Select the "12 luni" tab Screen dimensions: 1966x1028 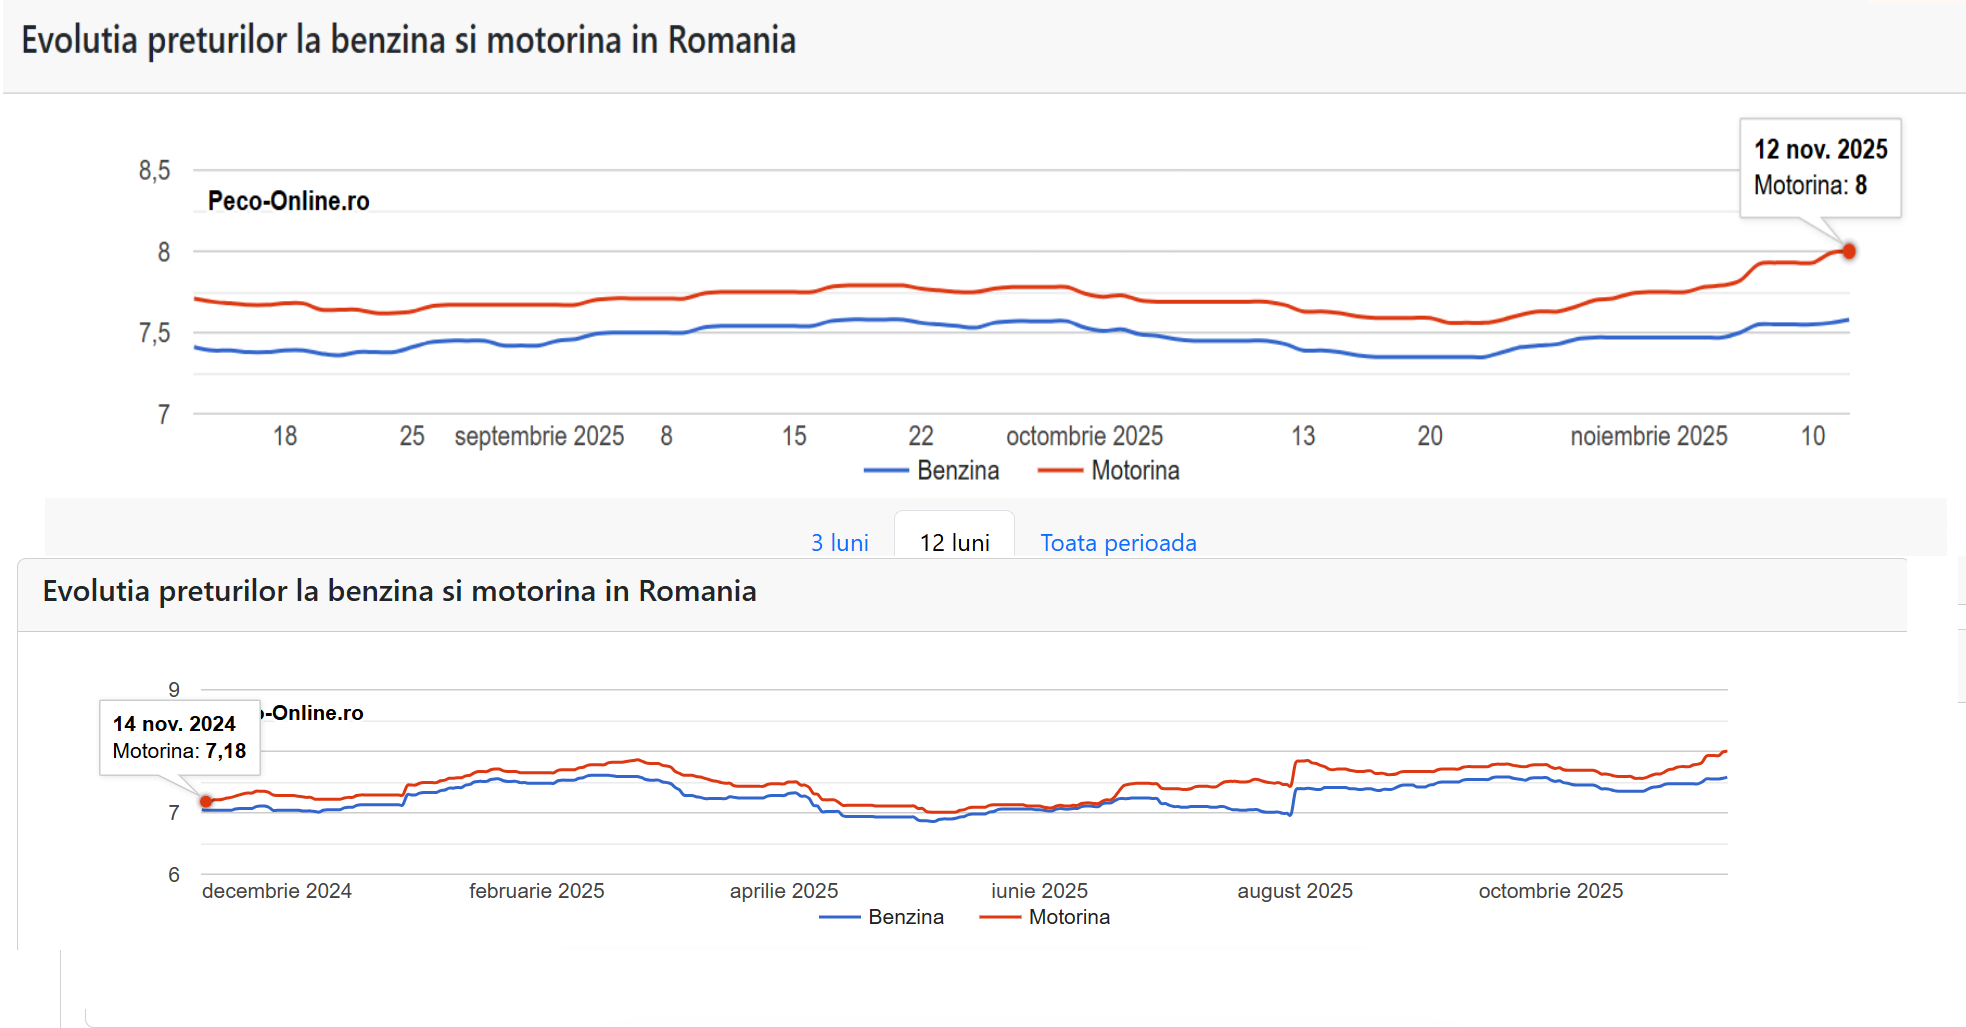(x=954, y=542)
